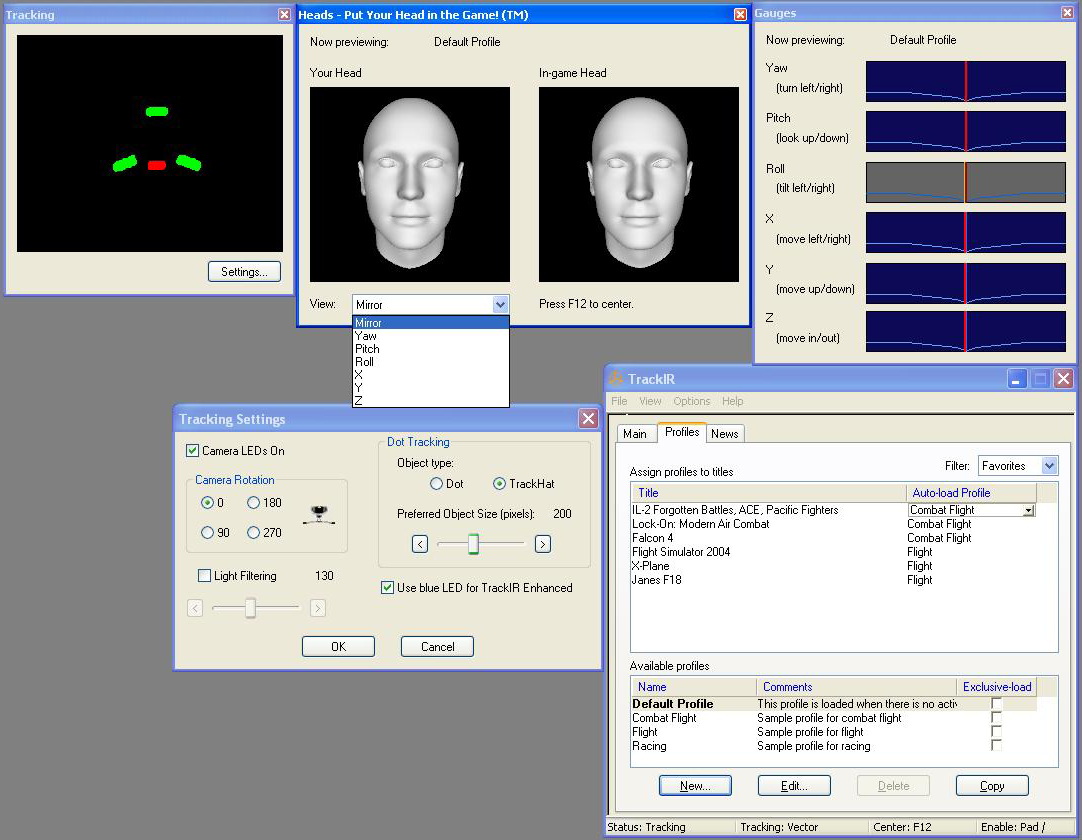Click the Light Filtering slider thumb

click(x=250, y=608)
